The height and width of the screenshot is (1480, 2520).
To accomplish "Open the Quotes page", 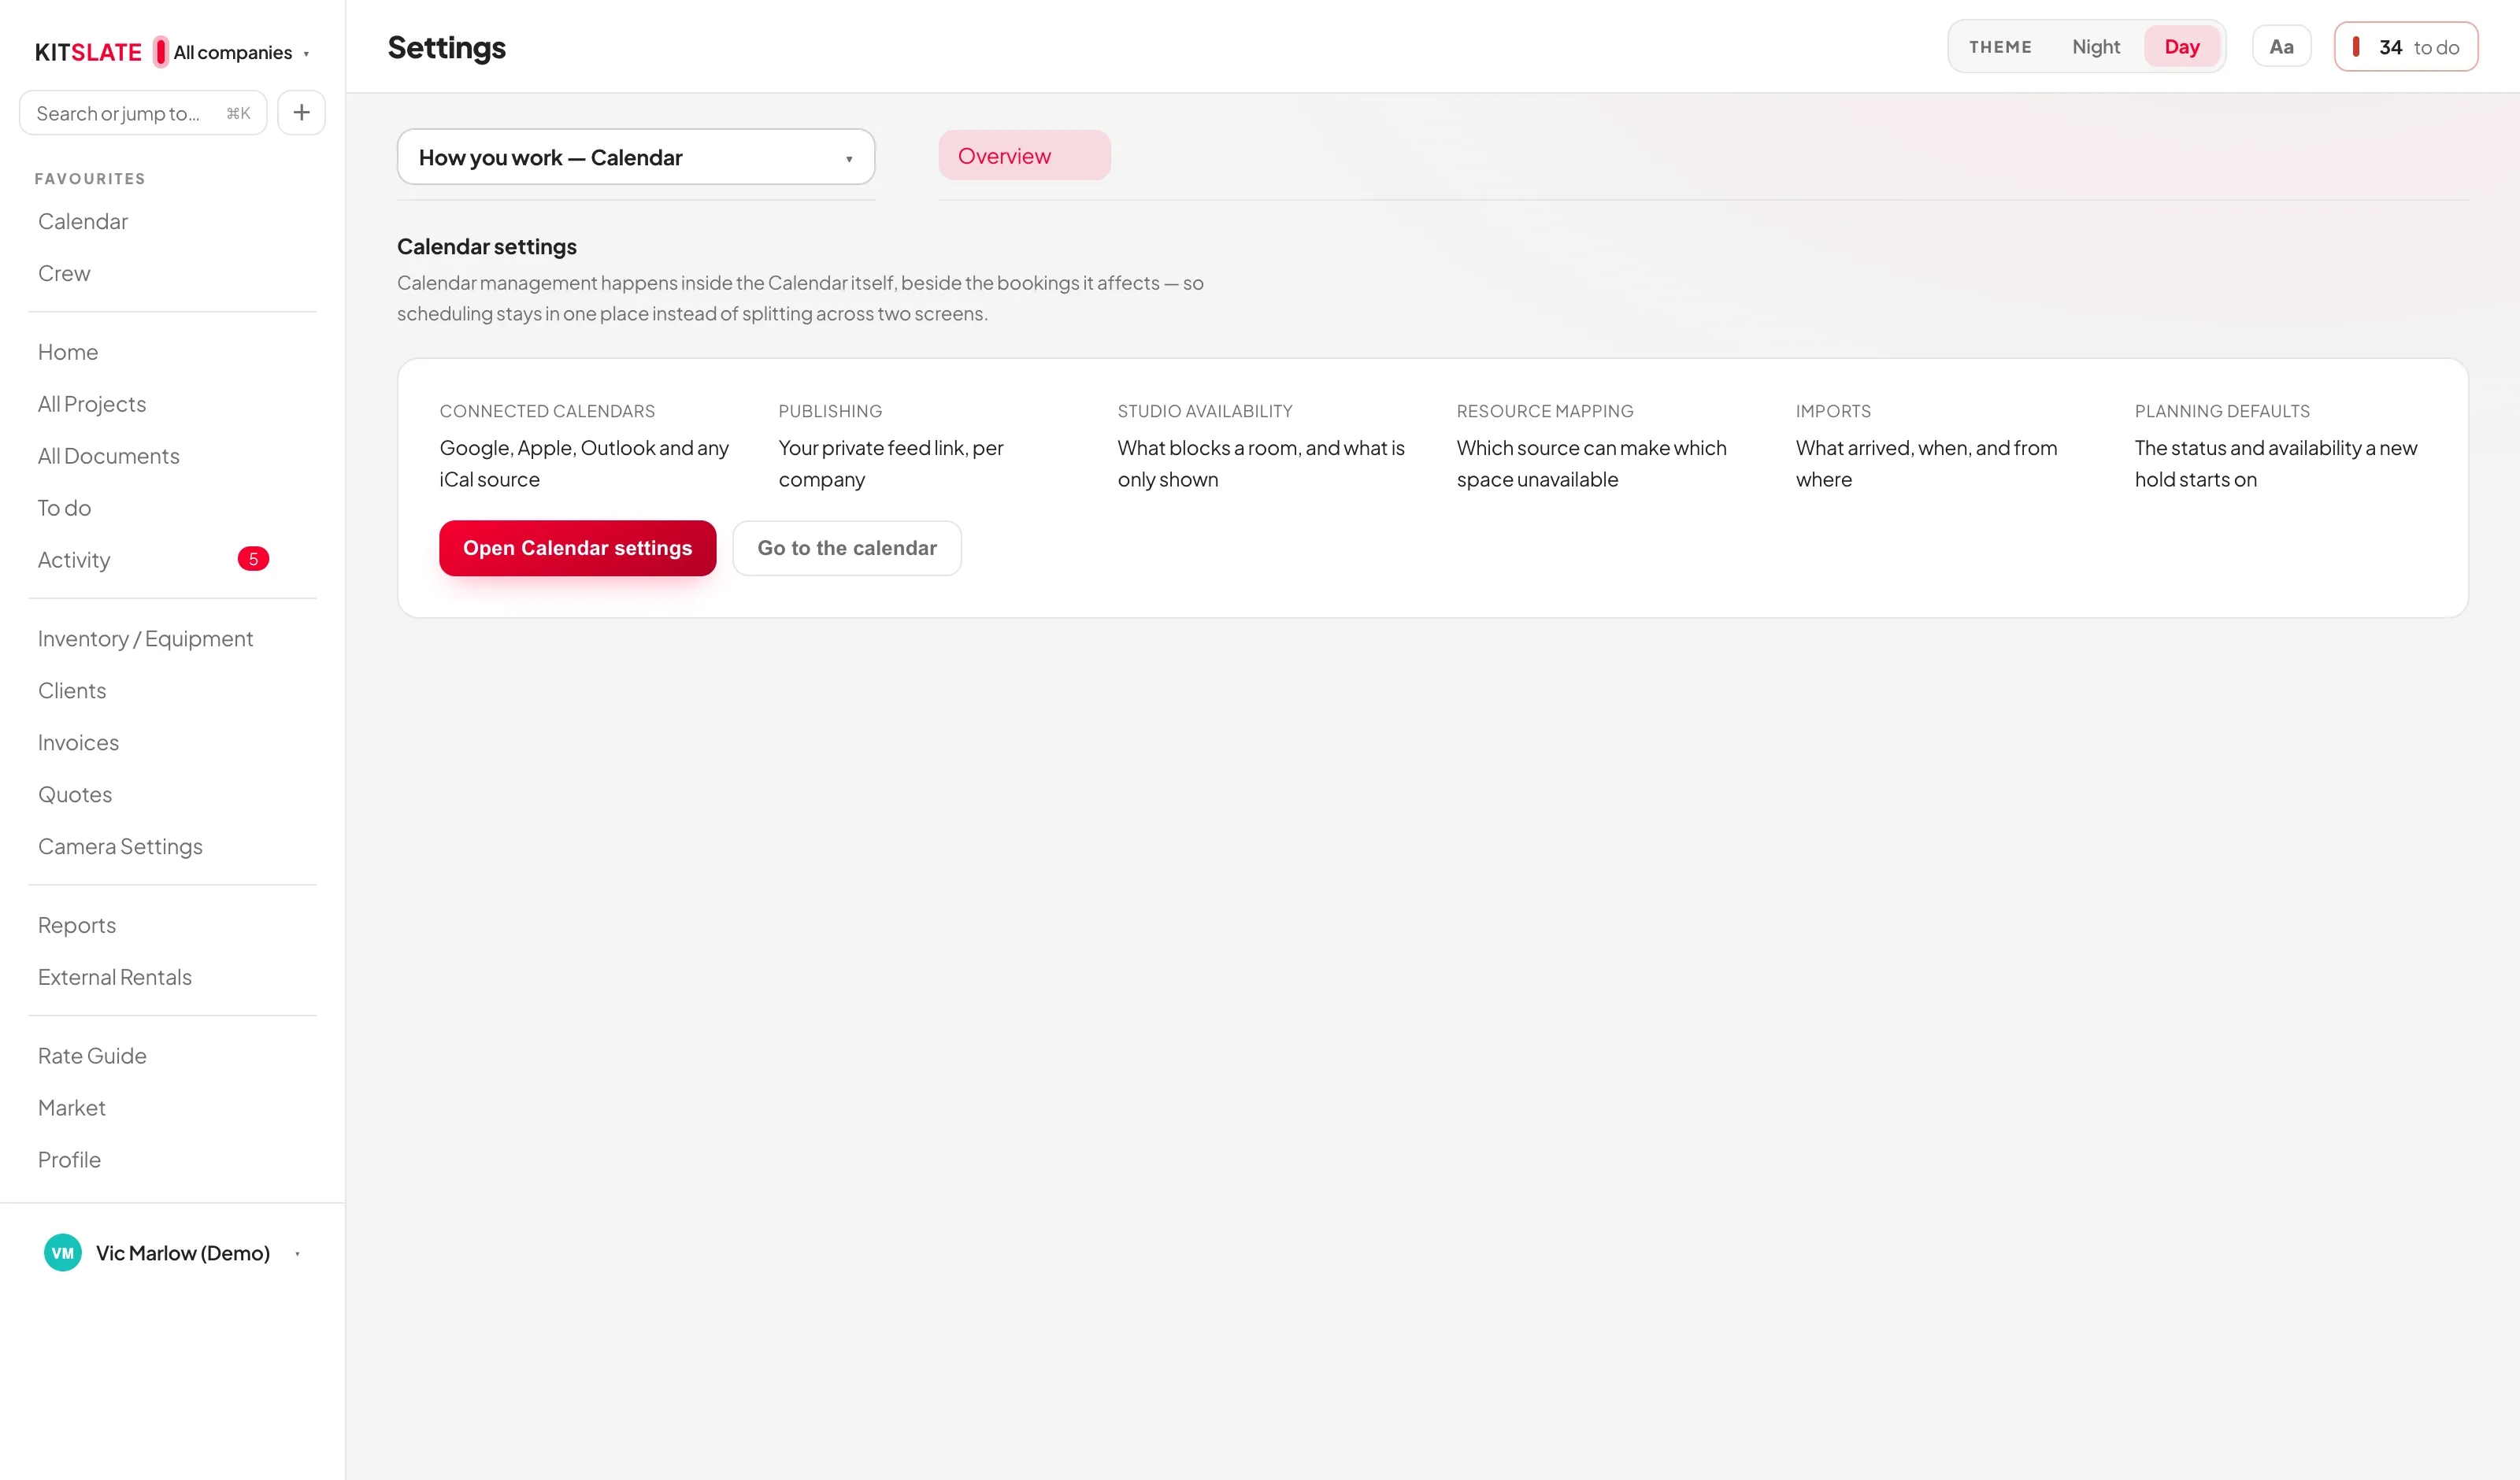I will (75, 795).
